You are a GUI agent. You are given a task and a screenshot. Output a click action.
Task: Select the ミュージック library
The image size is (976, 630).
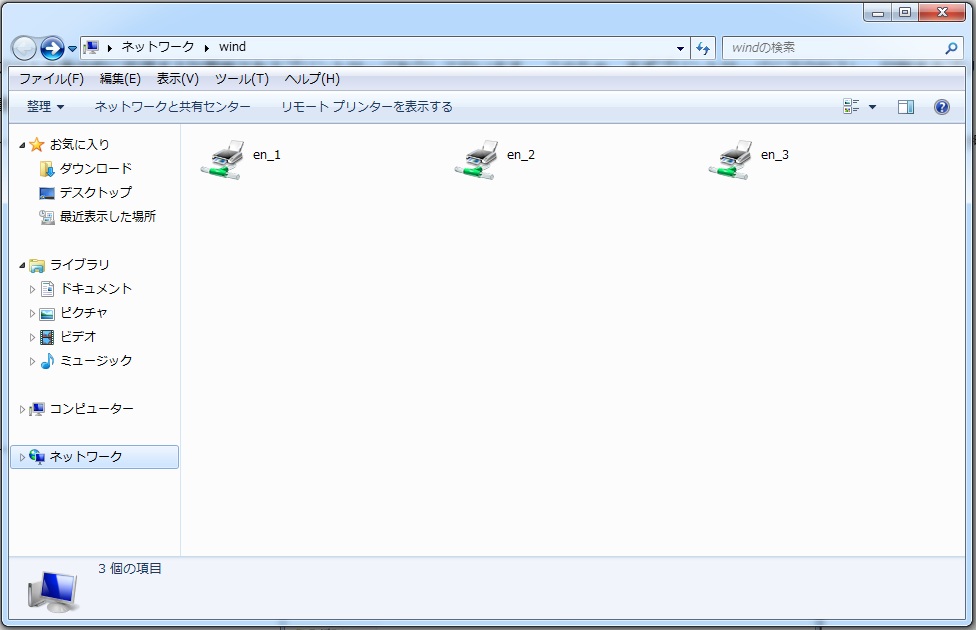(96, 360)
